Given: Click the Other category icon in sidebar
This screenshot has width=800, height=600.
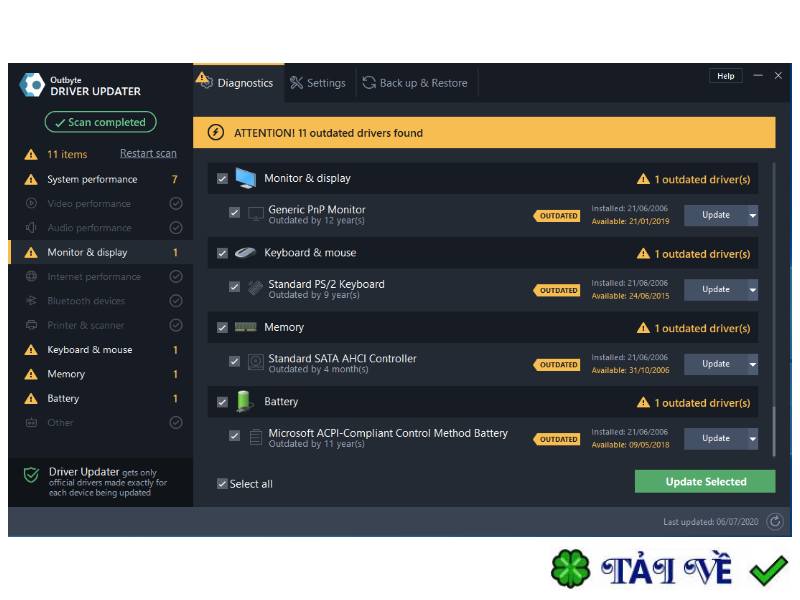Looking at the screenshot, I should pos(31,422).
